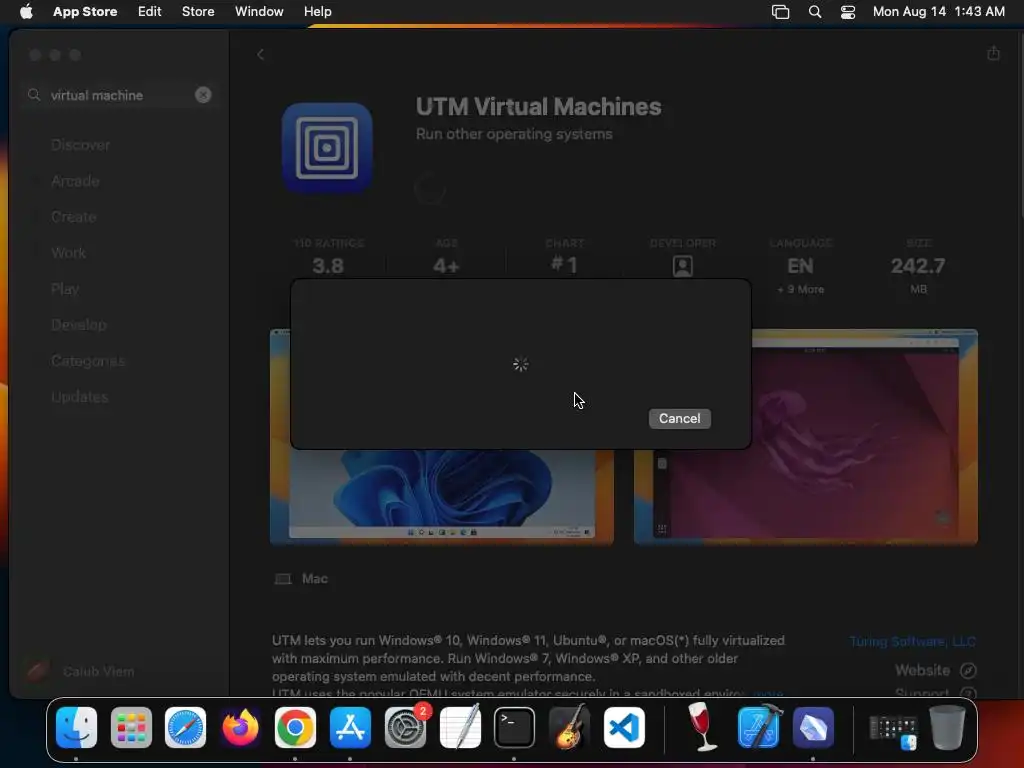This screenshot has height=768, width=1024.
Task: Click the developer person icon
Action: pyautogui.click(x=682, y=266)
